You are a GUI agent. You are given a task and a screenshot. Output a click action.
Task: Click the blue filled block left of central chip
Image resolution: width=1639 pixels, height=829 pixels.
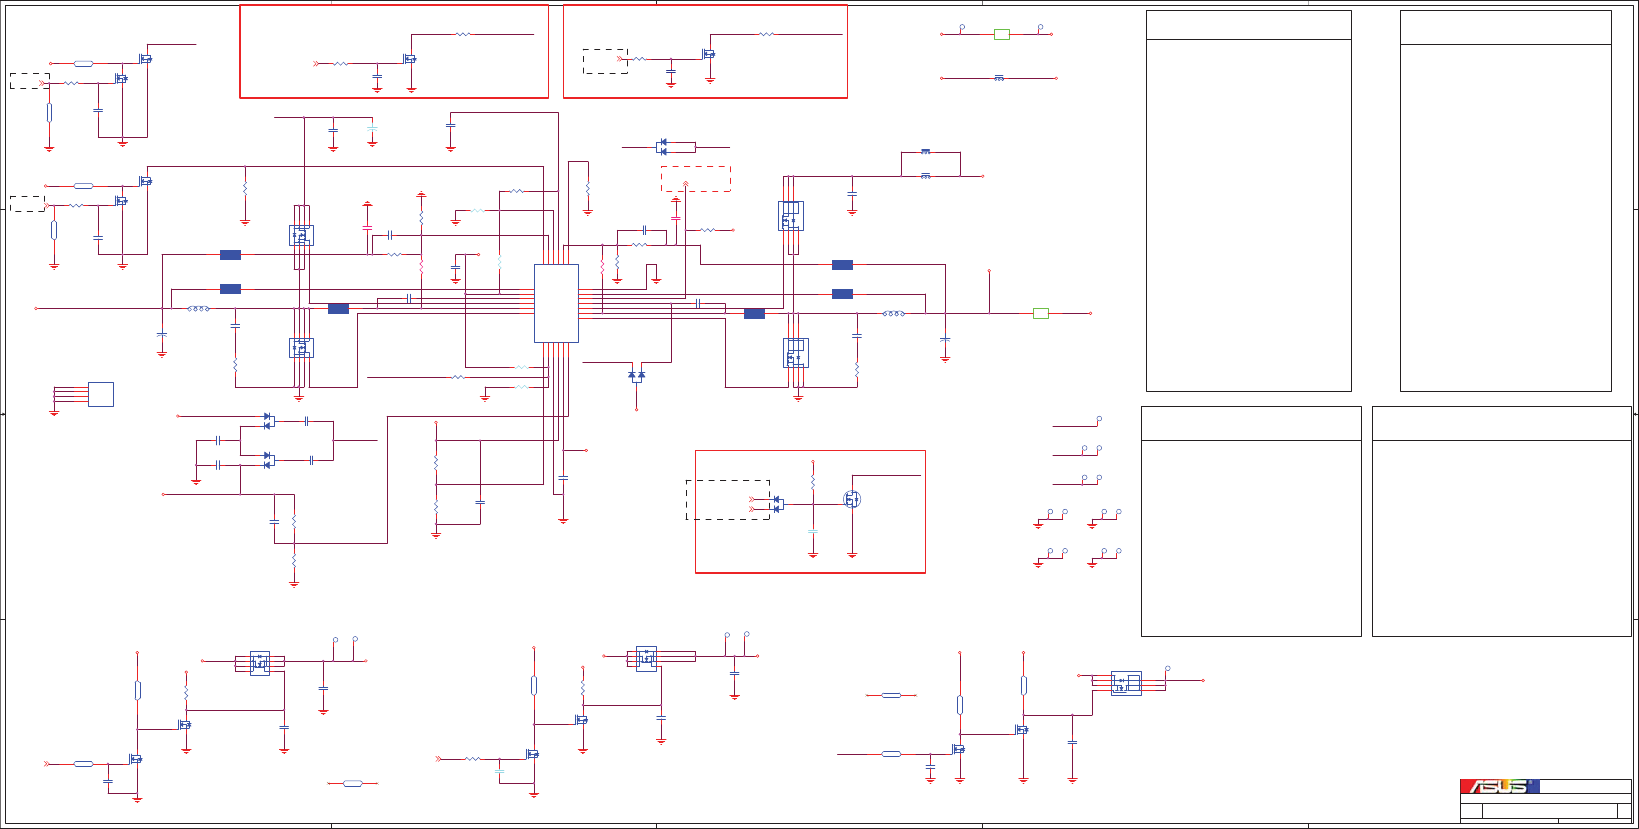pos(338,309)
